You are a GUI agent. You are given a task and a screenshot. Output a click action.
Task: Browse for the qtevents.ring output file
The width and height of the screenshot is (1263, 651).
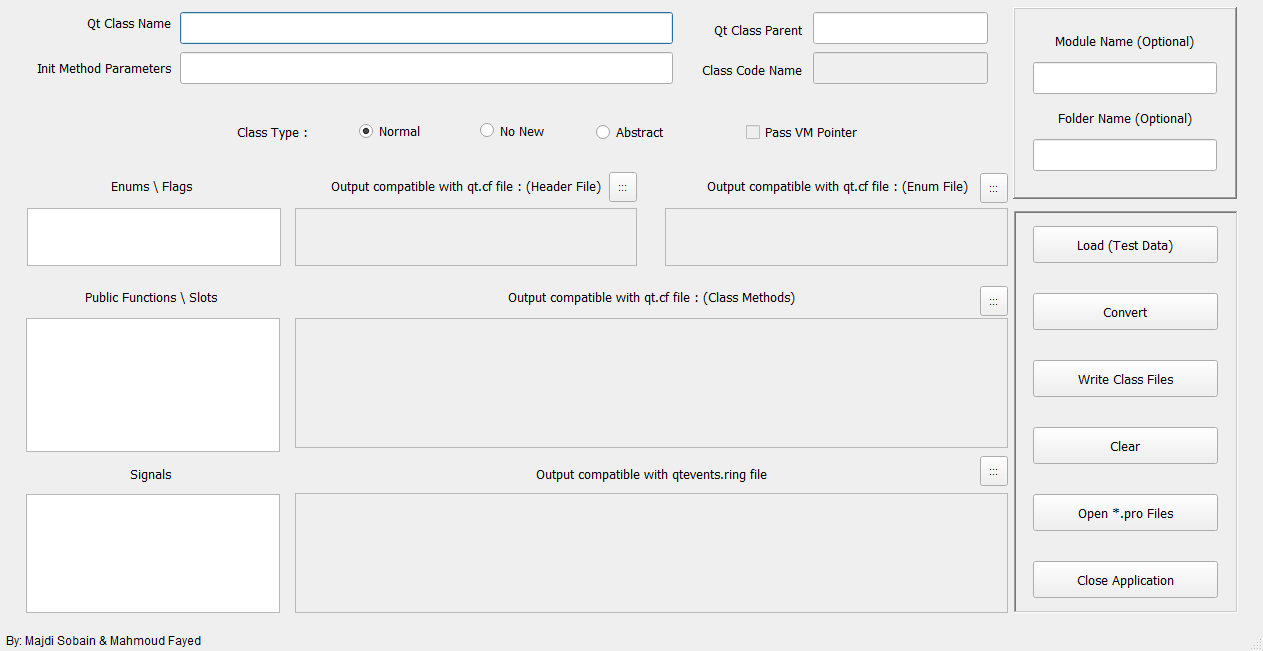click(993, 471)
